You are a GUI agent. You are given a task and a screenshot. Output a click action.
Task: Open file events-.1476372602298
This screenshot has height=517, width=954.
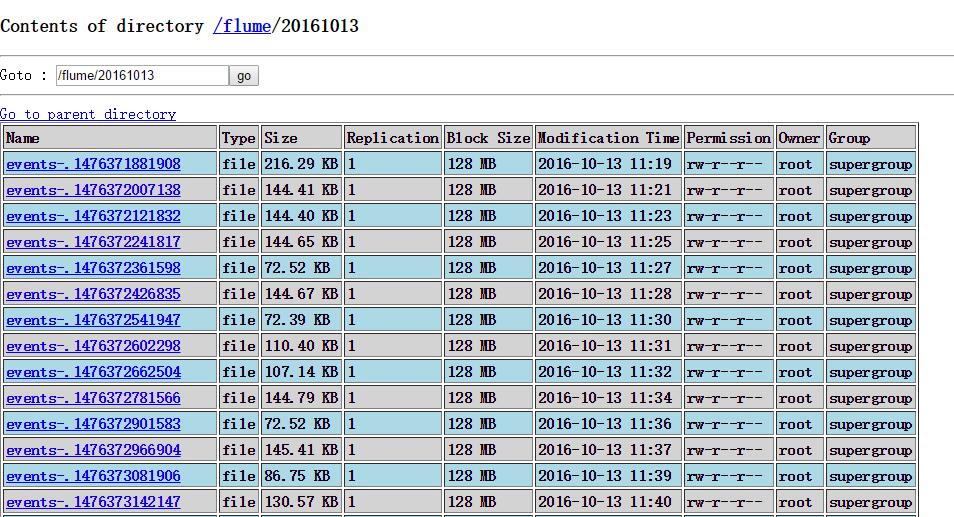pos(93,346)
